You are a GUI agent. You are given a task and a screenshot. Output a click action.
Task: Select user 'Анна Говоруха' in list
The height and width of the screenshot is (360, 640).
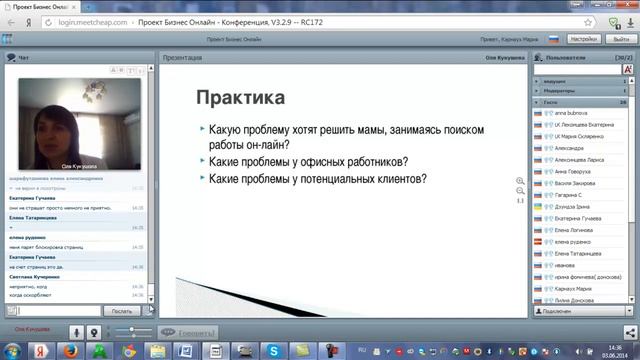580,172
